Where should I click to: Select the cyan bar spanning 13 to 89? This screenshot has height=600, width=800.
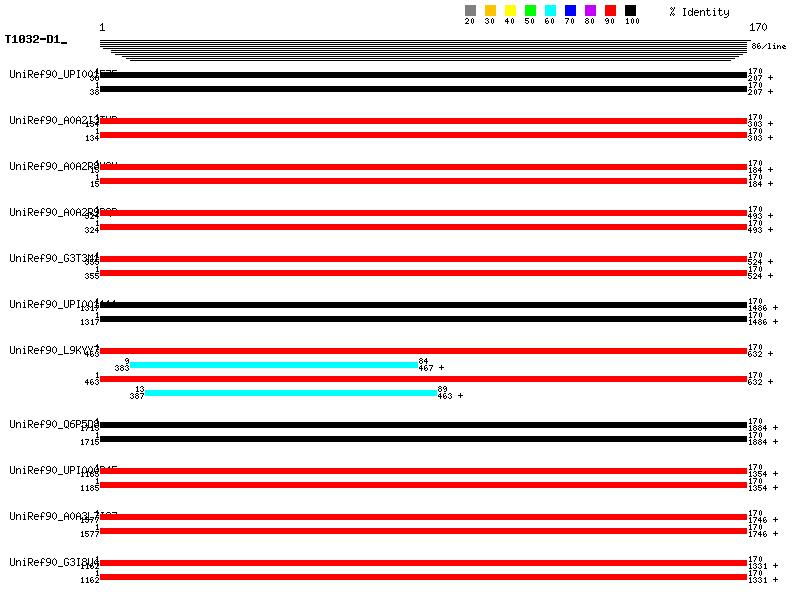(x=291, y=393)
